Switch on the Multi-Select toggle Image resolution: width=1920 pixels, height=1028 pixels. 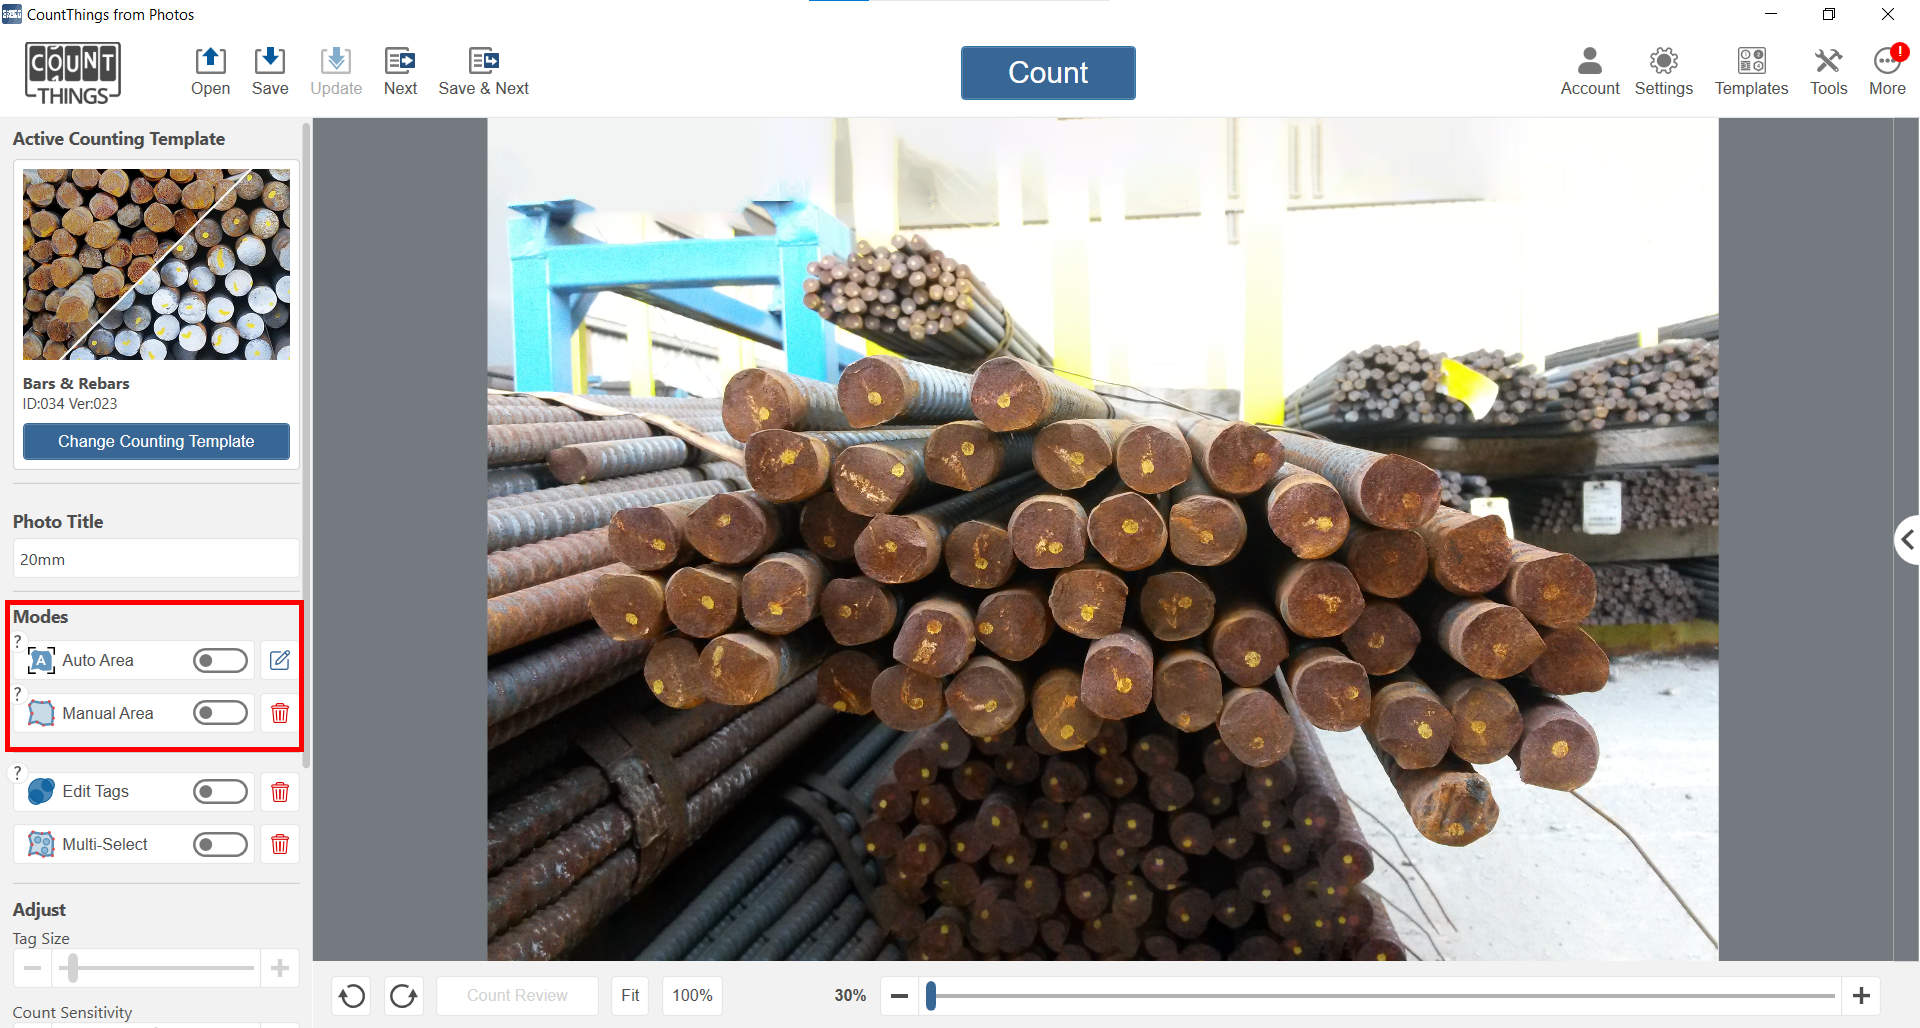click(220, 845)
